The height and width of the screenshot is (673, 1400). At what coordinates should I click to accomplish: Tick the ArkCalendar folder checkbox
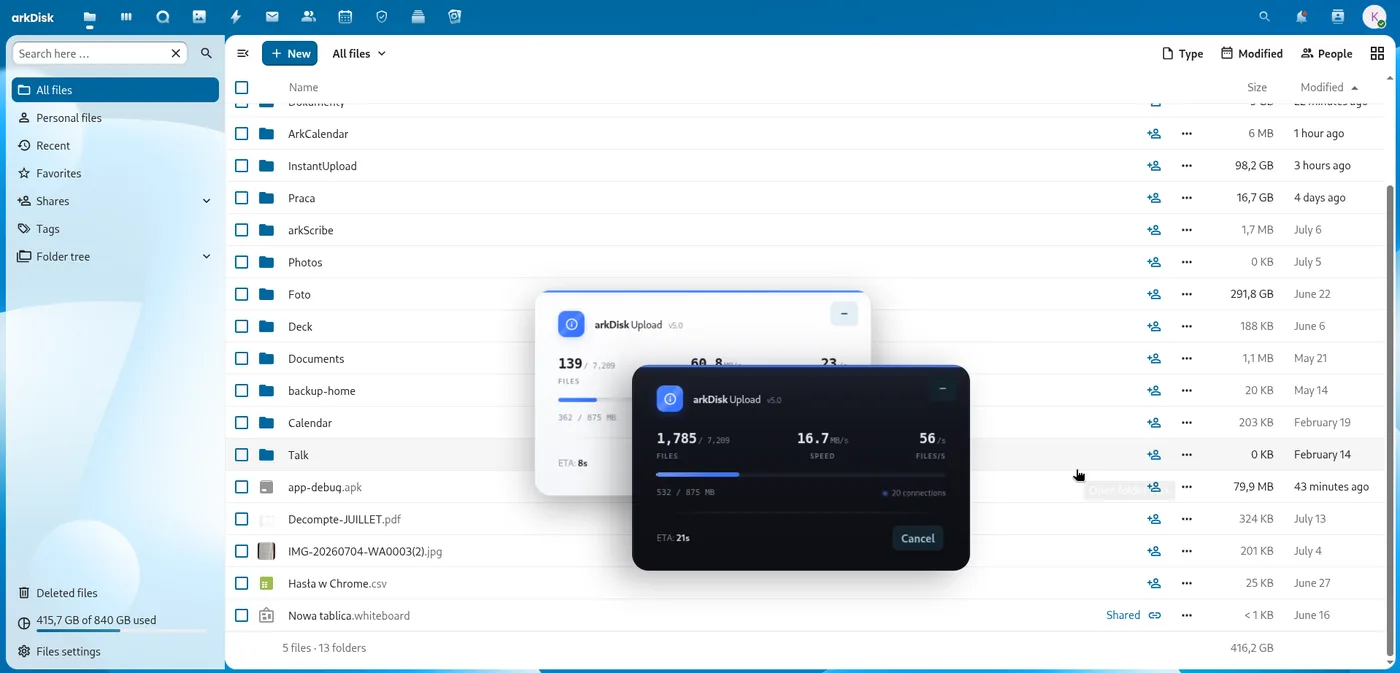[x=241, y=134]
